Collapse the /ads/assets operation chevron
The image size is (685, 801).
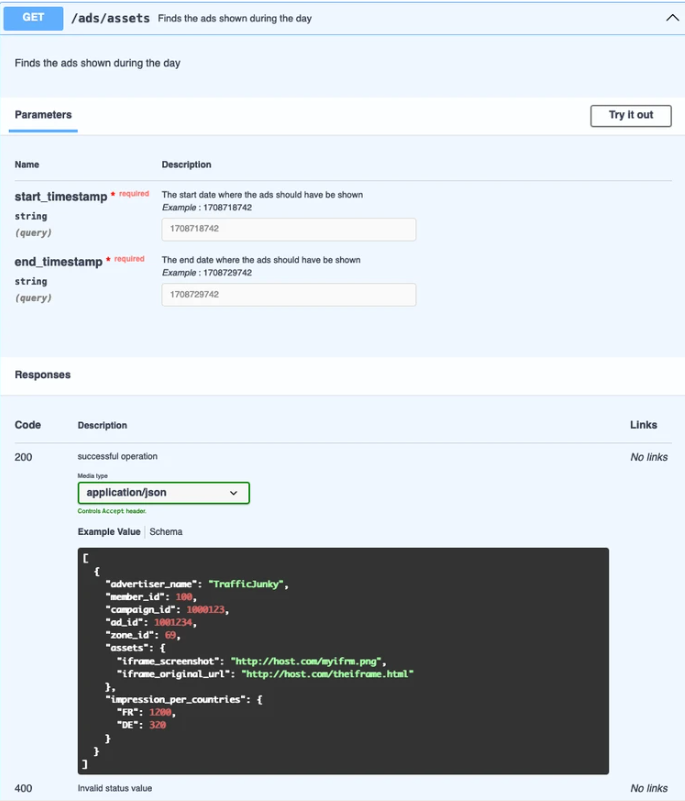tap(671, 18)
